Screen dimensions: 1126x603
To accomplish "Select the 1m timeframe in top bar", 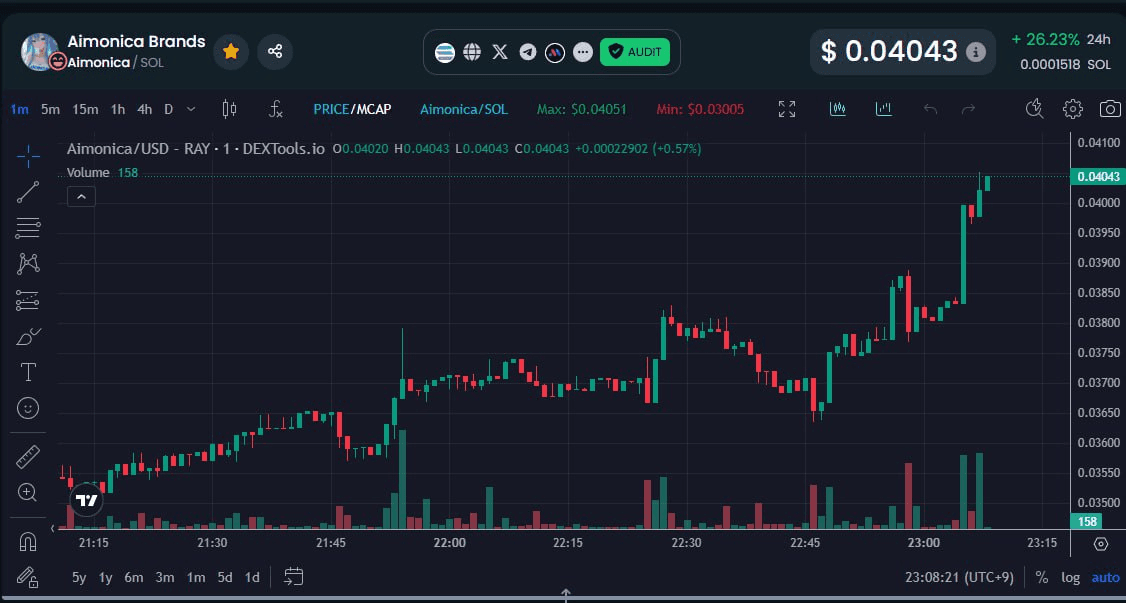I will coord(19,109).
